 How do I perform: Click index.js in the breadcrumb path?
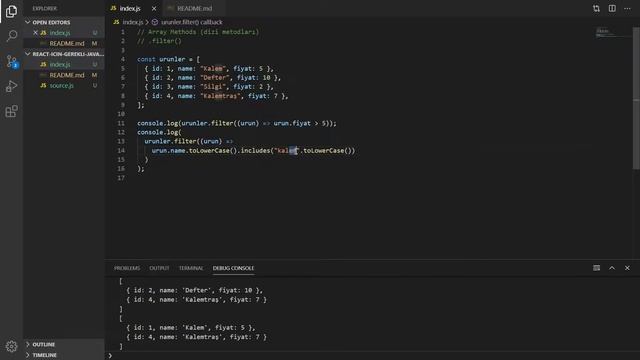point(133,22)
